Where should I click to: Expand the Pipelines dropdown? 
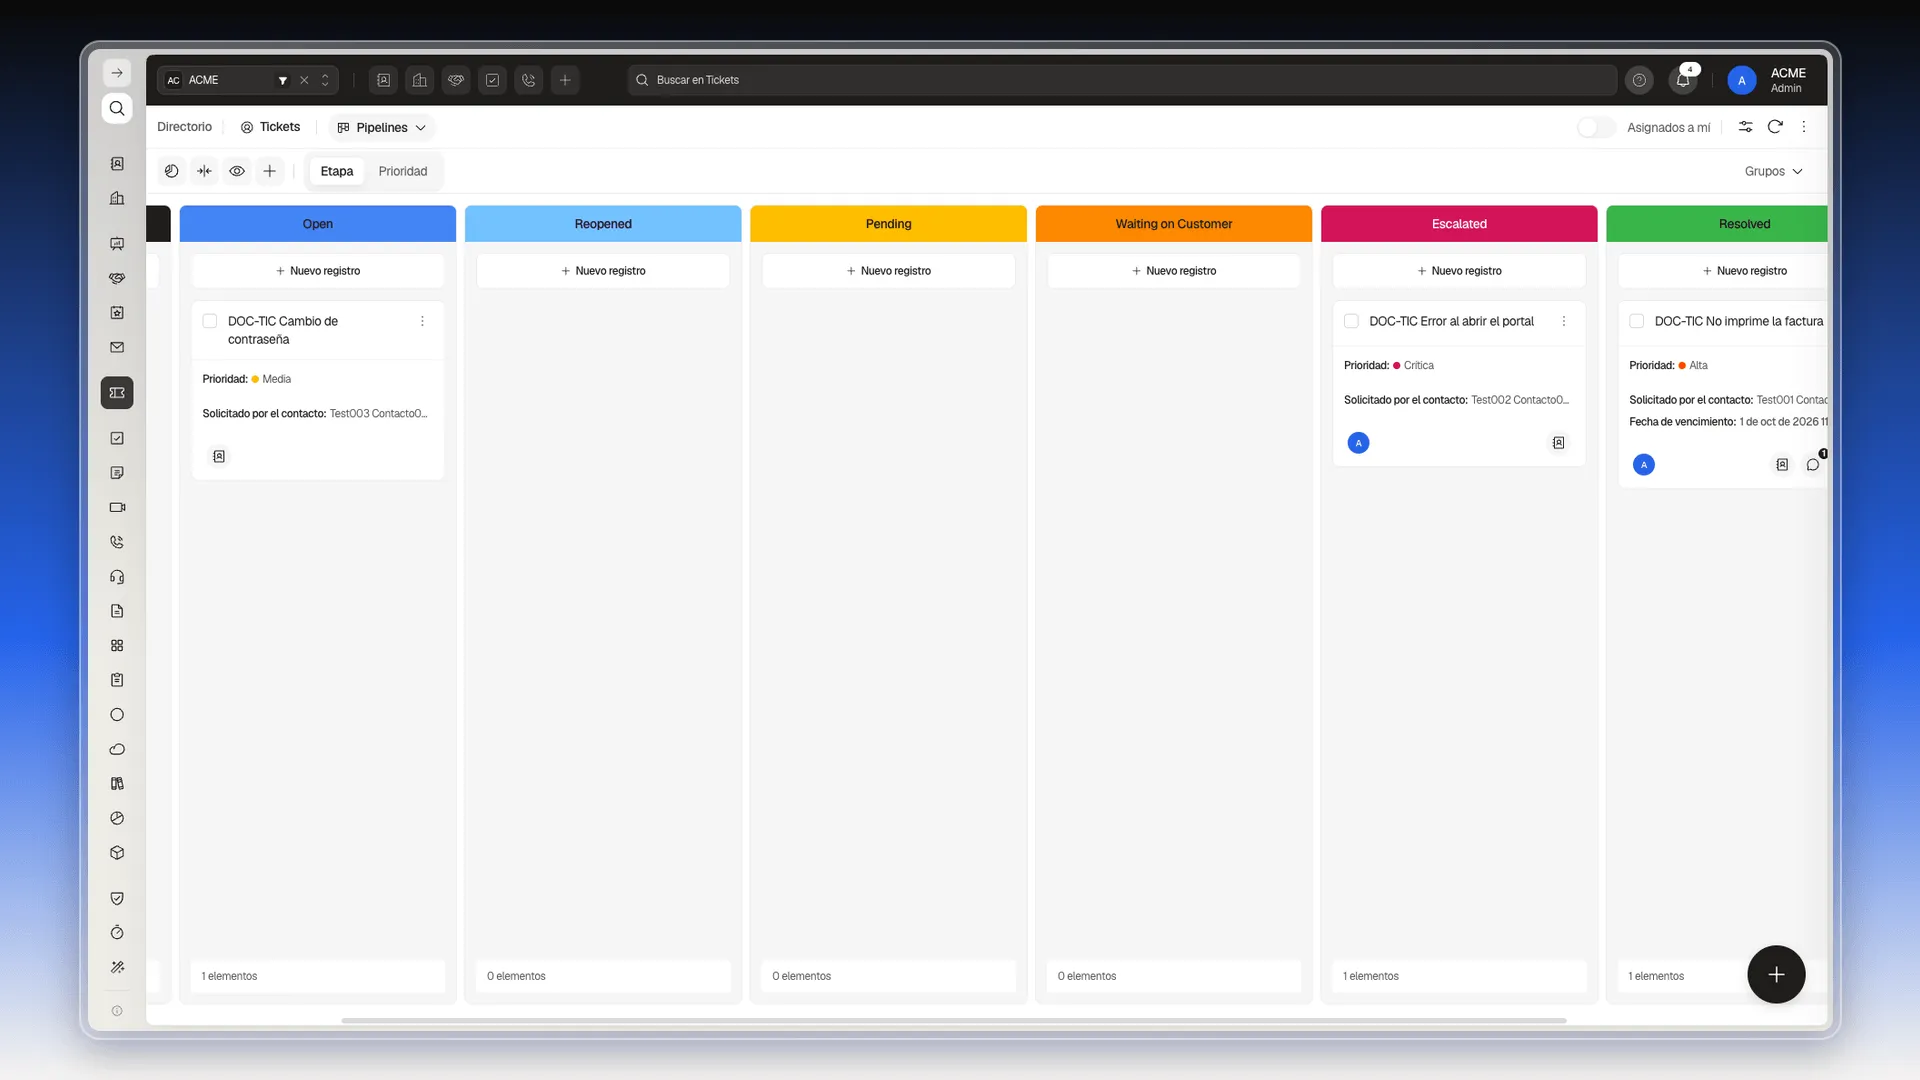click(x=382, y=127)
